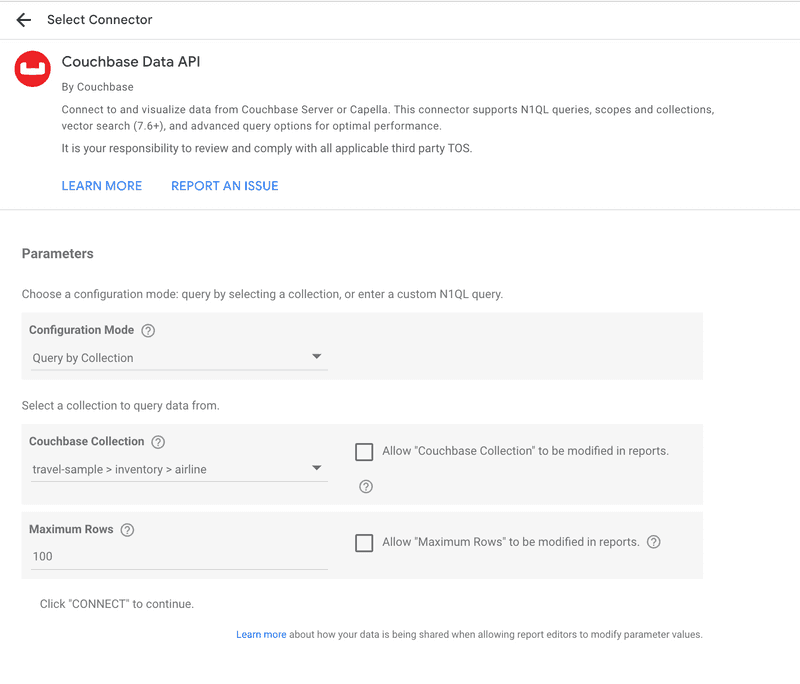The image size is (800, 684).
Task: Open help icon below Couchbase Collection checkbox
Action: [x=366, y=487]
